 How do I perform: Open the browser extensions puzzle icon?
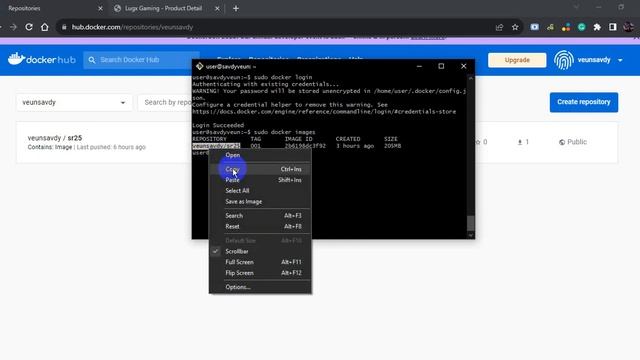tap(597, 27)
